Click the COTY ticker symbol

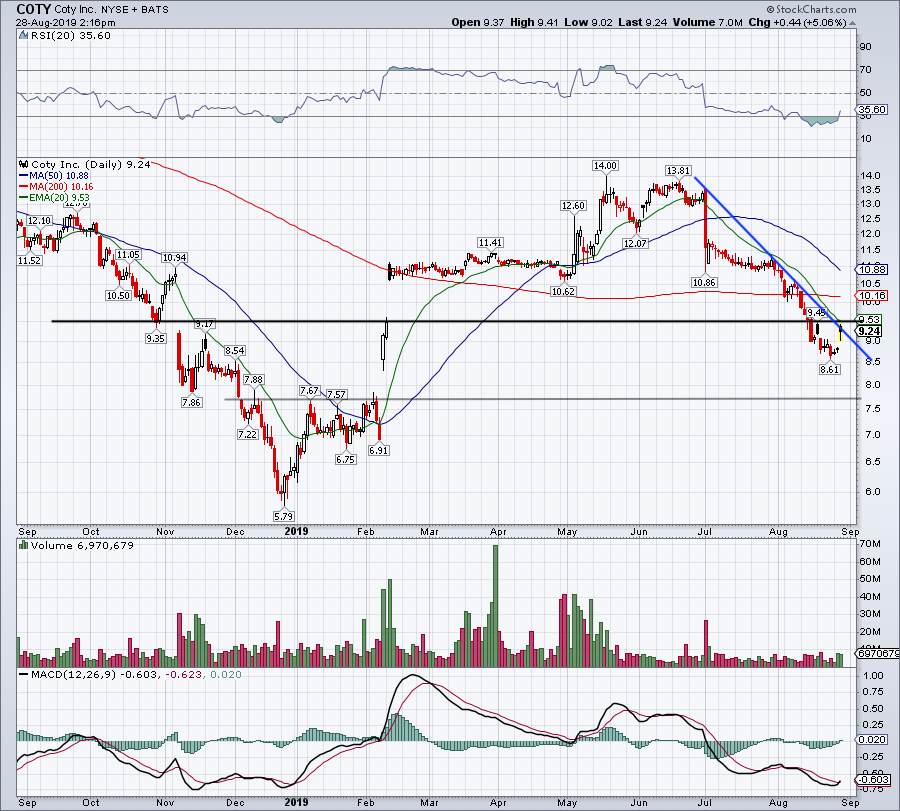point(33,9)
